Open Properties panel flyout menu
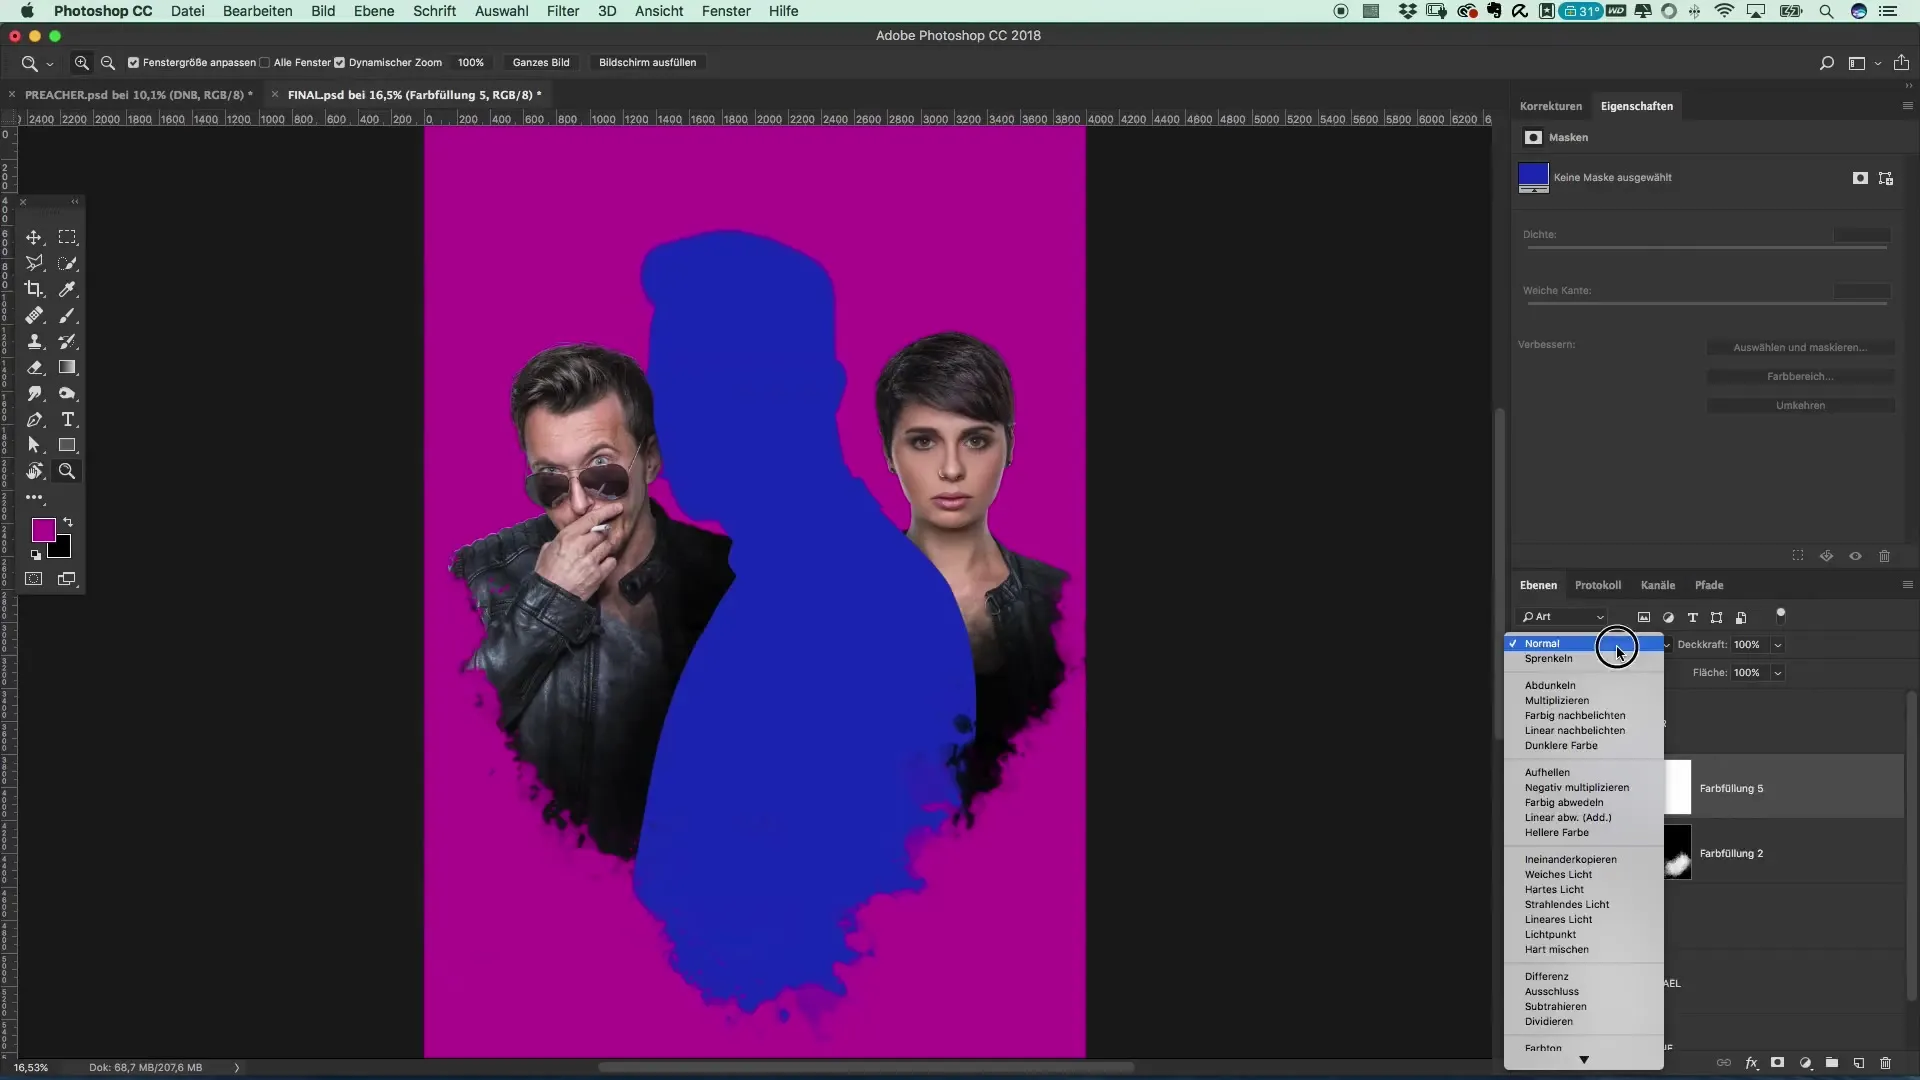This screenshot has height=1080, width=1920. pos(1907,106)
